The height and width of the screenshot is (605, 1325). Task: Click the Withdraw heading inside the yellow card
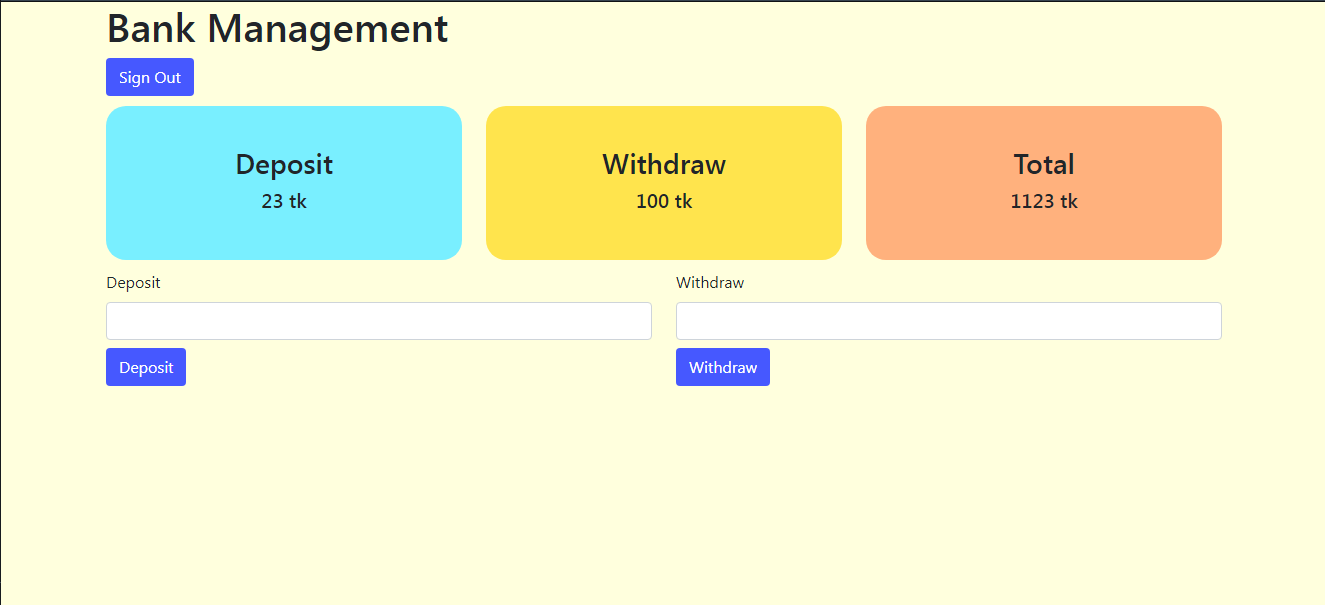coord(663,164)
